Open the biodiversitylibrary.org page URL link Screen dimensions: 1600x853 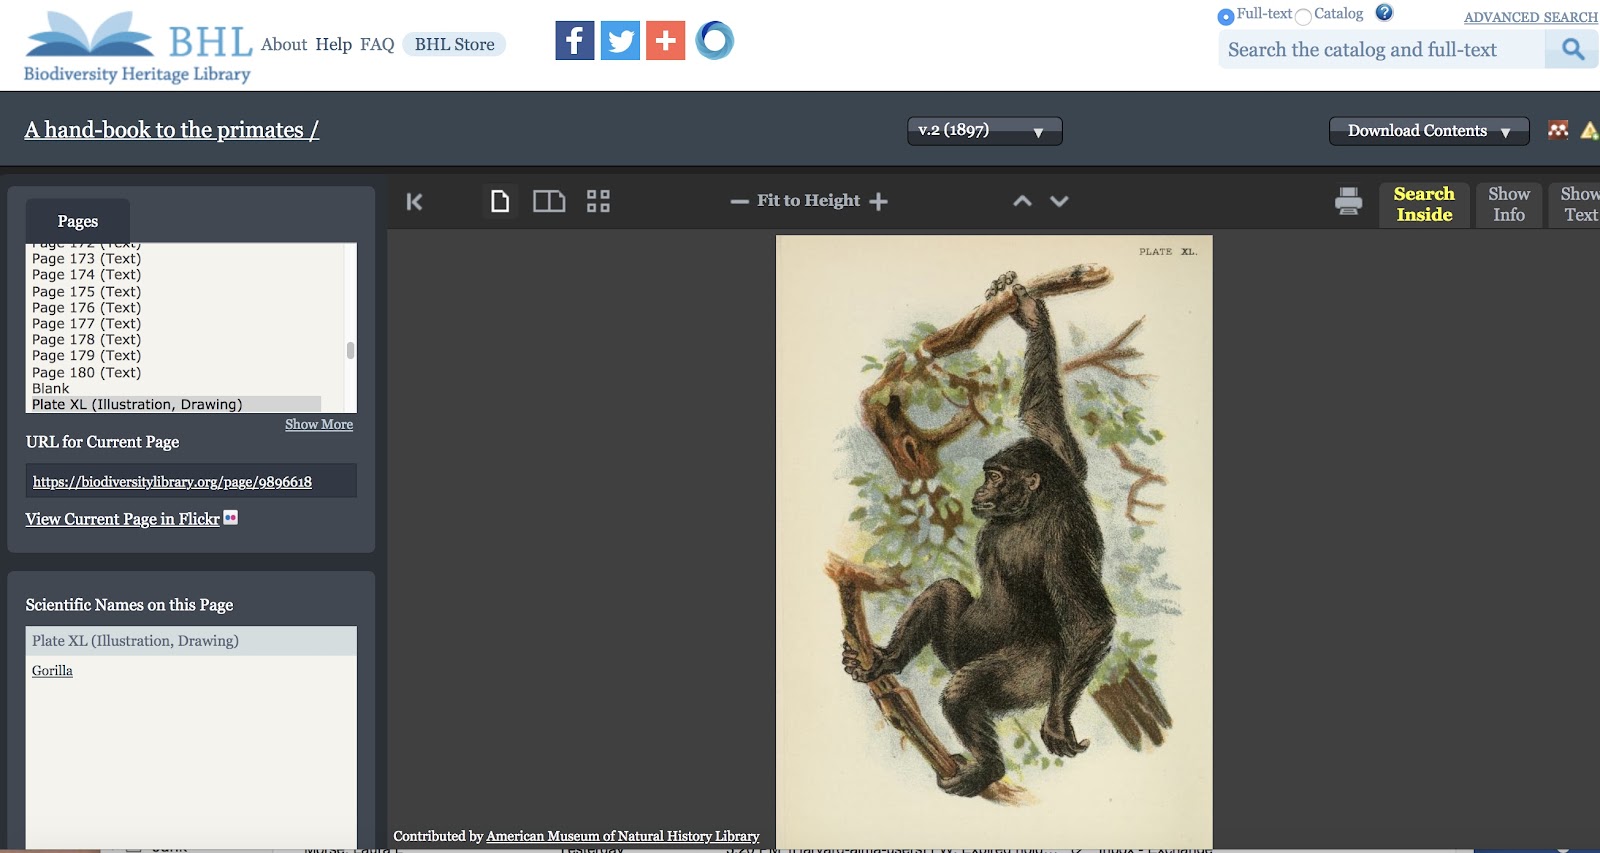click(172, 482)
